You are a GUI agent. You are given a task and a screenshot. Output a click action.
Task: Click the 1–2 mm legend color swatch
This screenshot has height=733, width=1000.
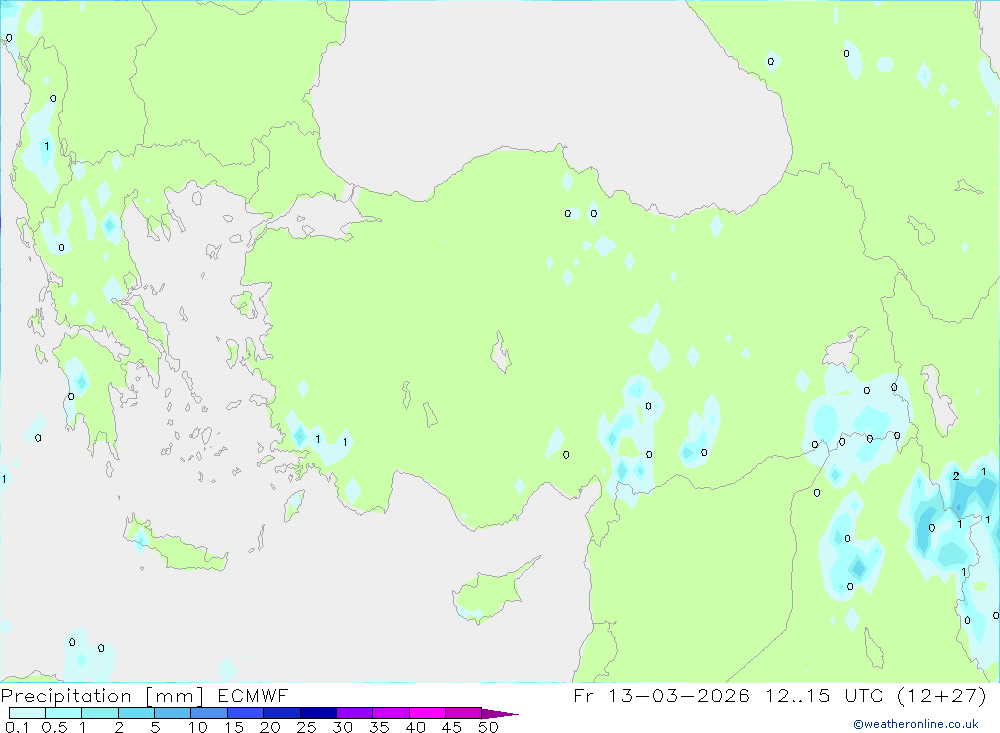100,713
